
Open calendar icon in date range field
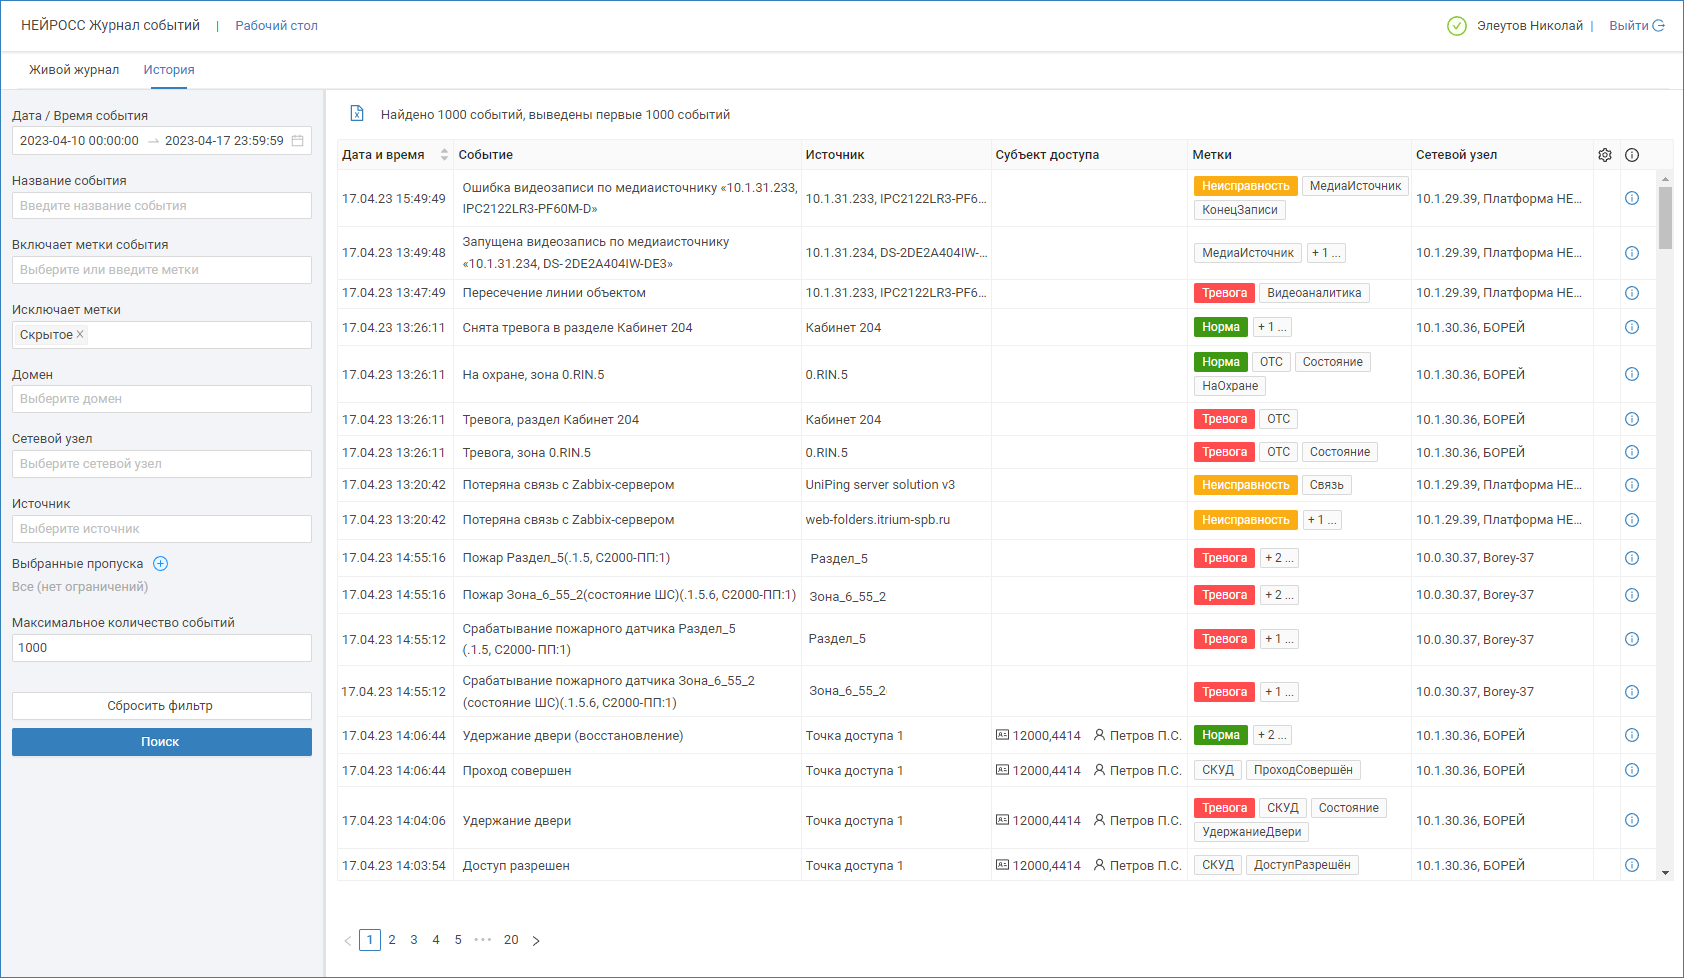pos(298,141)
